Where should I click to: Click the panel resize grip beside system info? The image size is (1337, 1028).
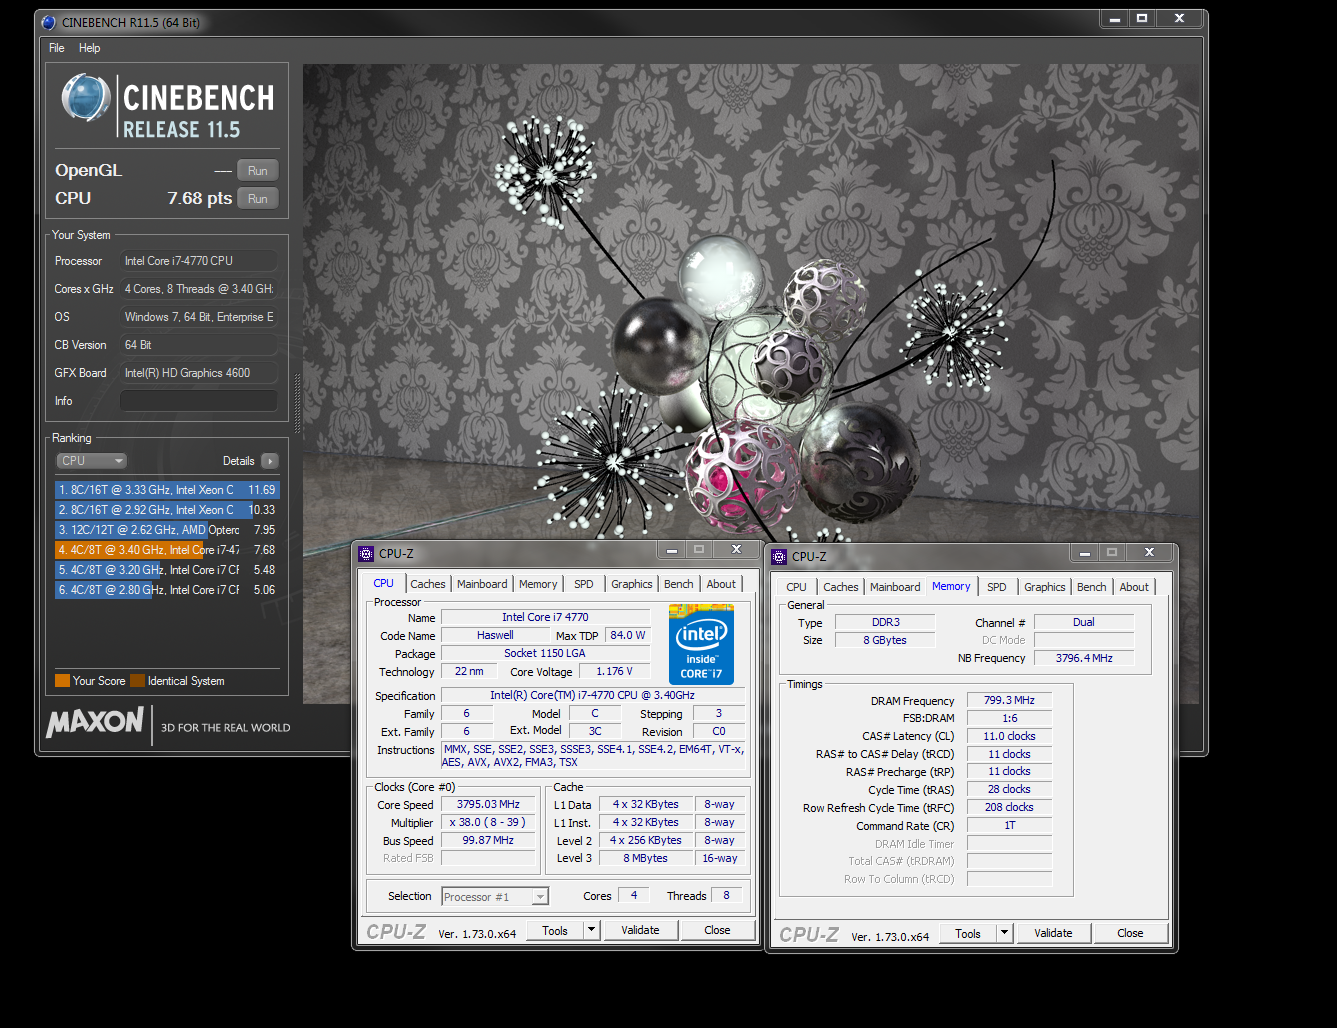point(297,403)
